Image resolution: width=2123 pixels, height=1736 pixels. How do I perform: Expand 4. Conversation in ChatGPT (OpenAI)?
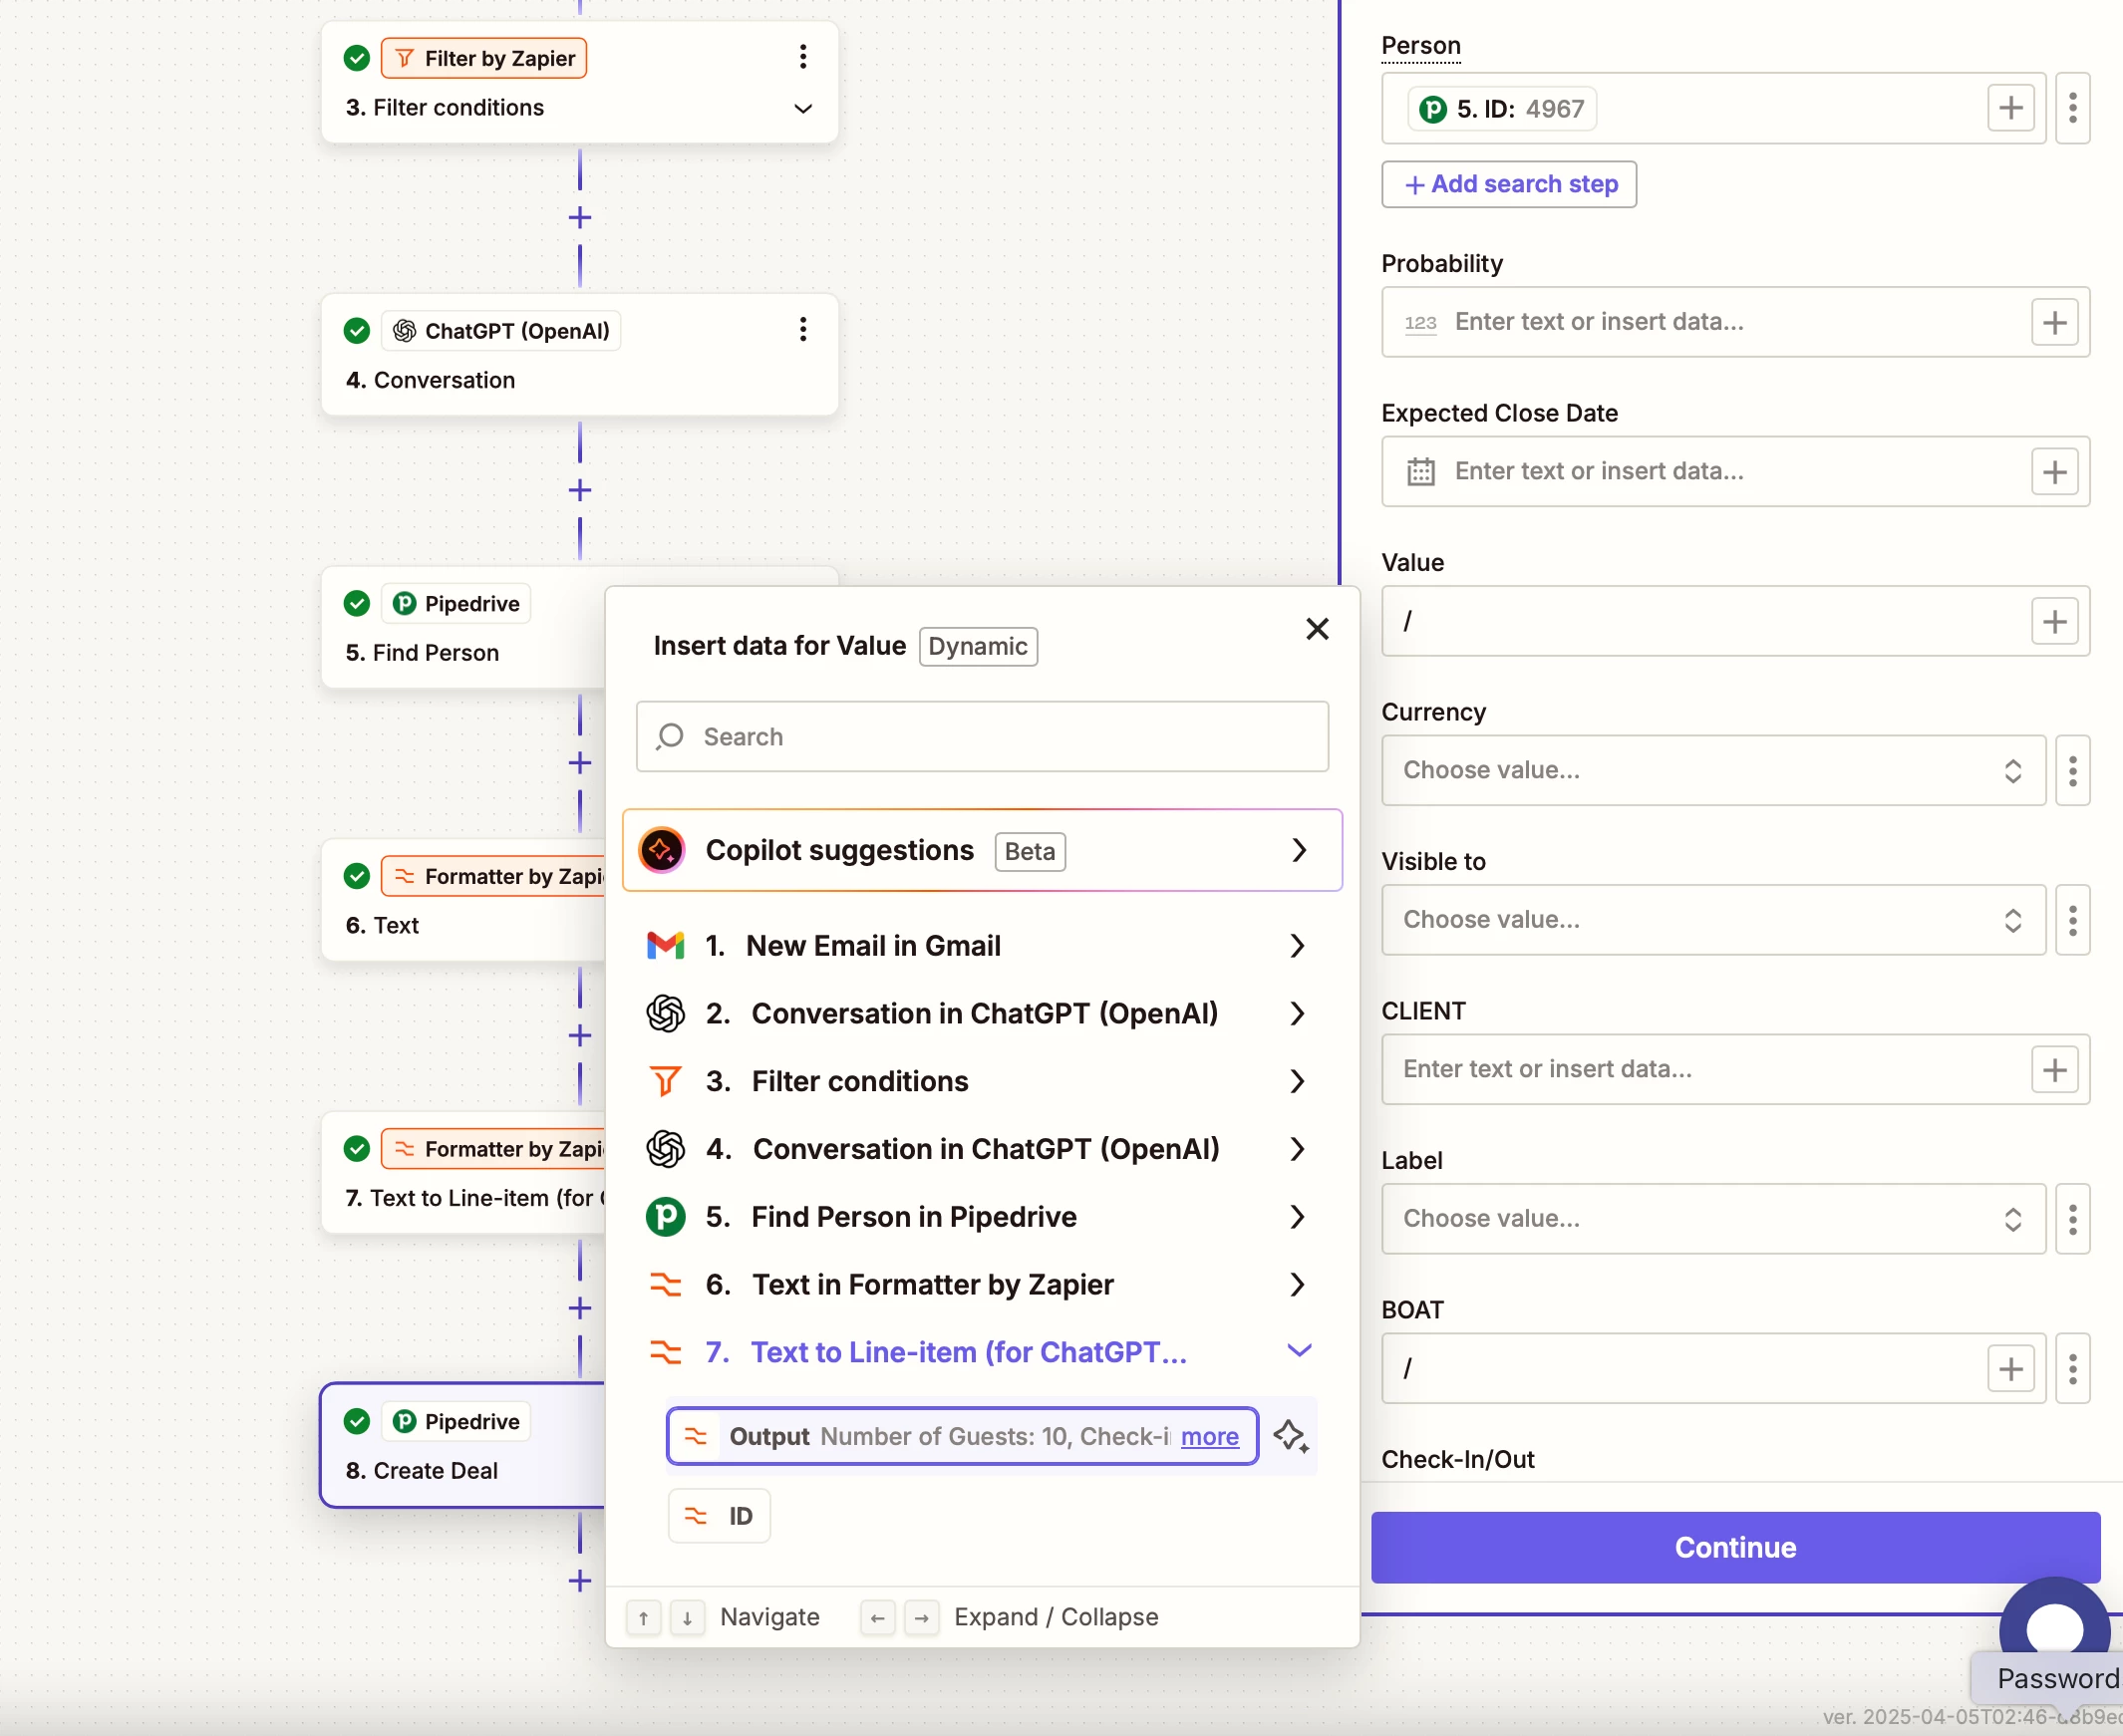[982, 1150]
